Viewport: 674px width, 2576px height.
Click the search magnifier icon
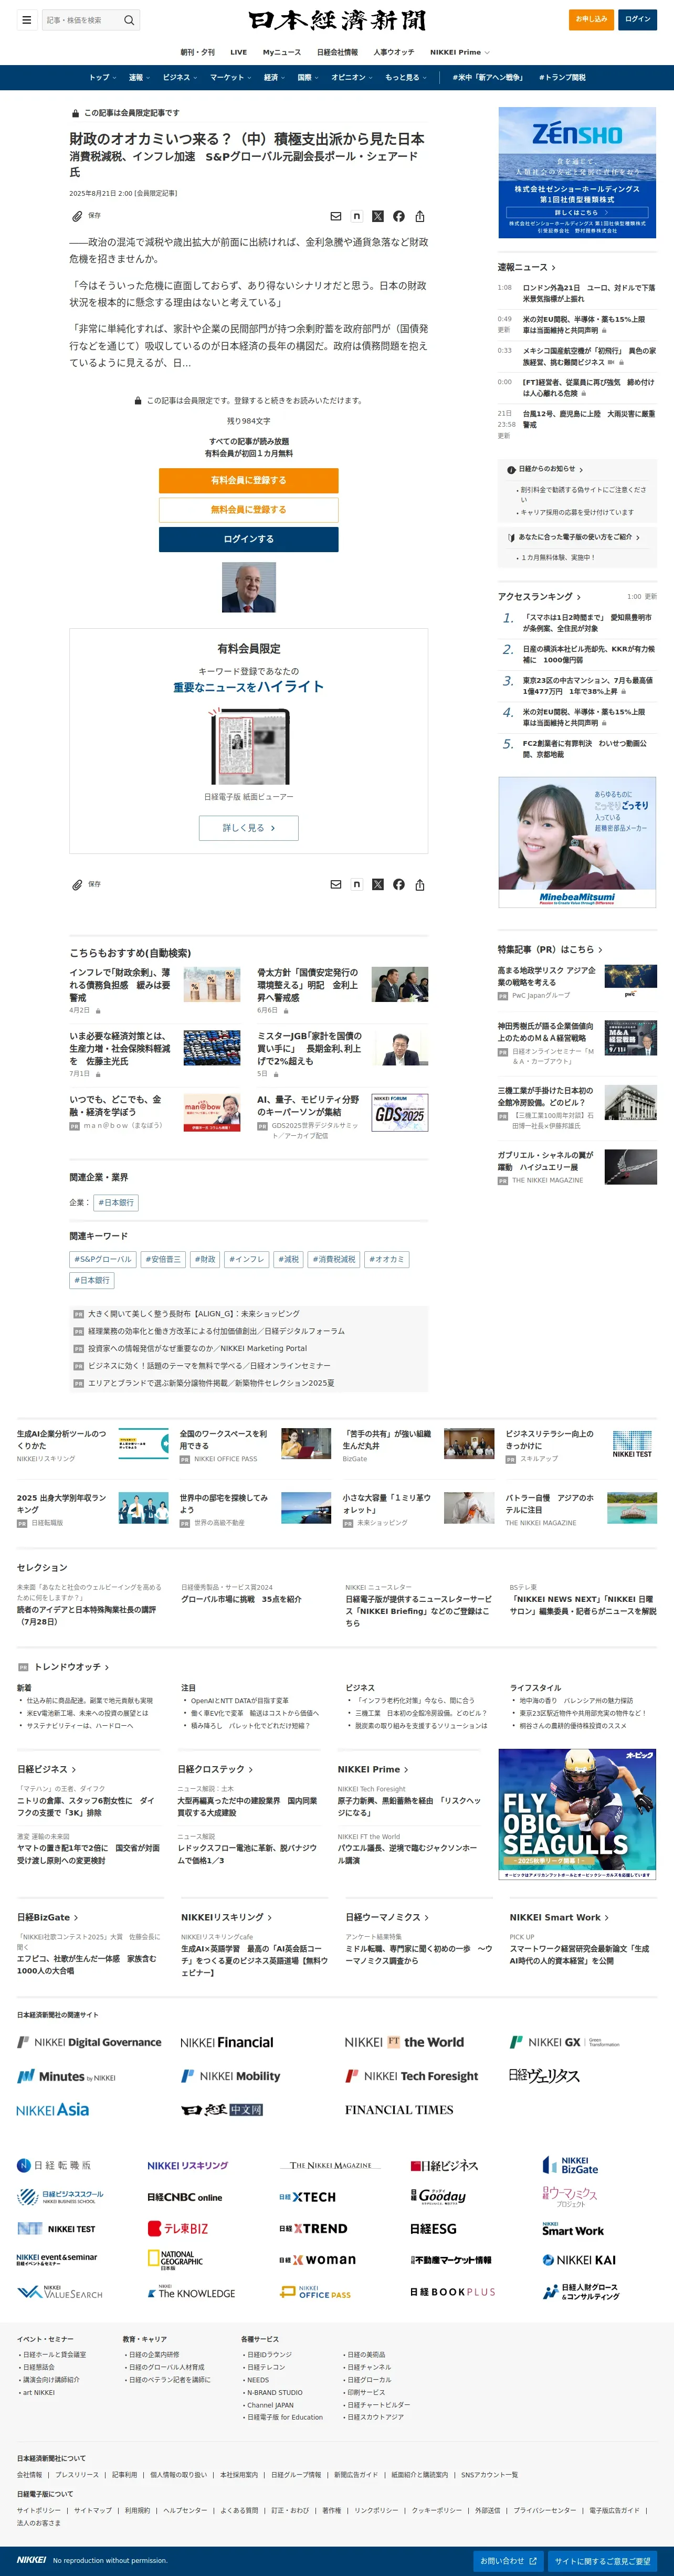point(129,20)
